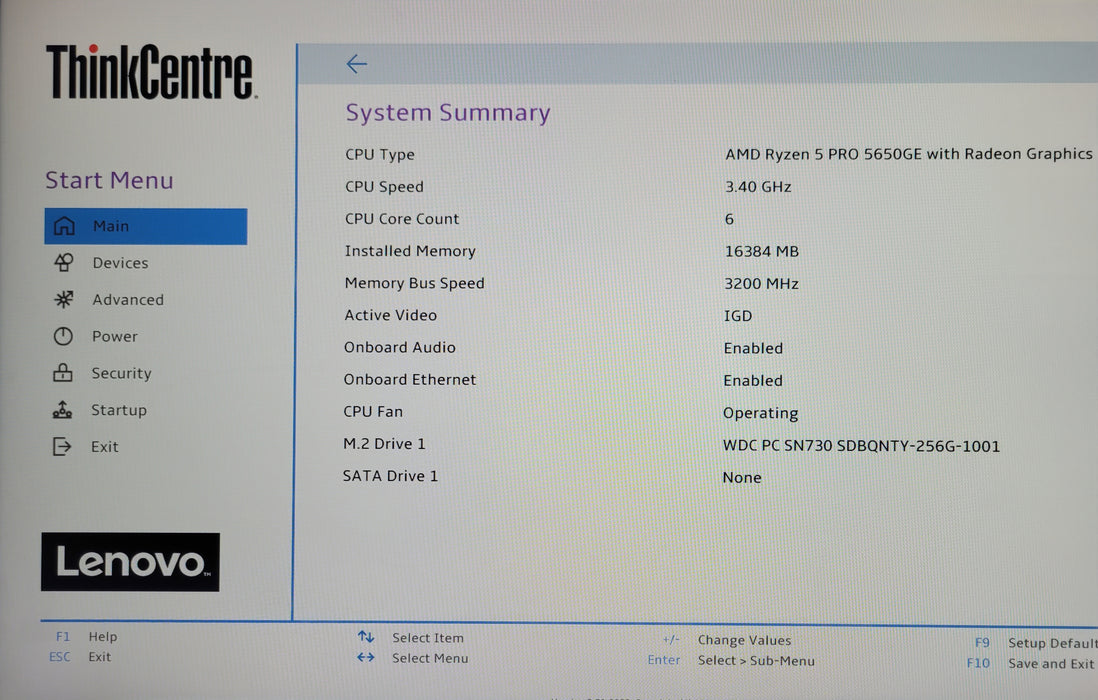Choose Exit in the Start Menu
This screenshot has width=1098, height=700.
104,447
